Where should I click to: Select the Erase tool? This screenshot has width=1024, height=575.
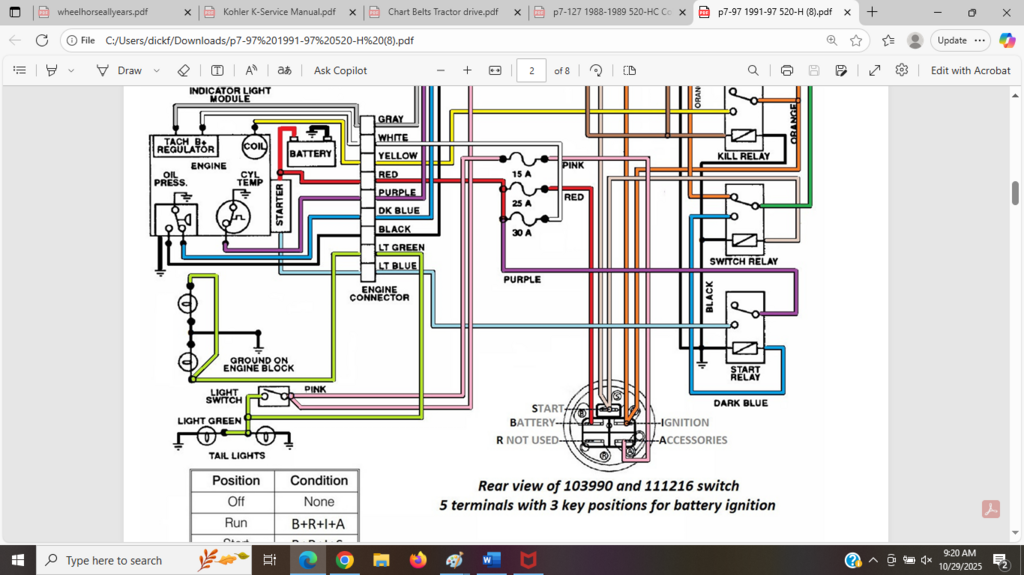pyautogui.click(x=183, y=71)
